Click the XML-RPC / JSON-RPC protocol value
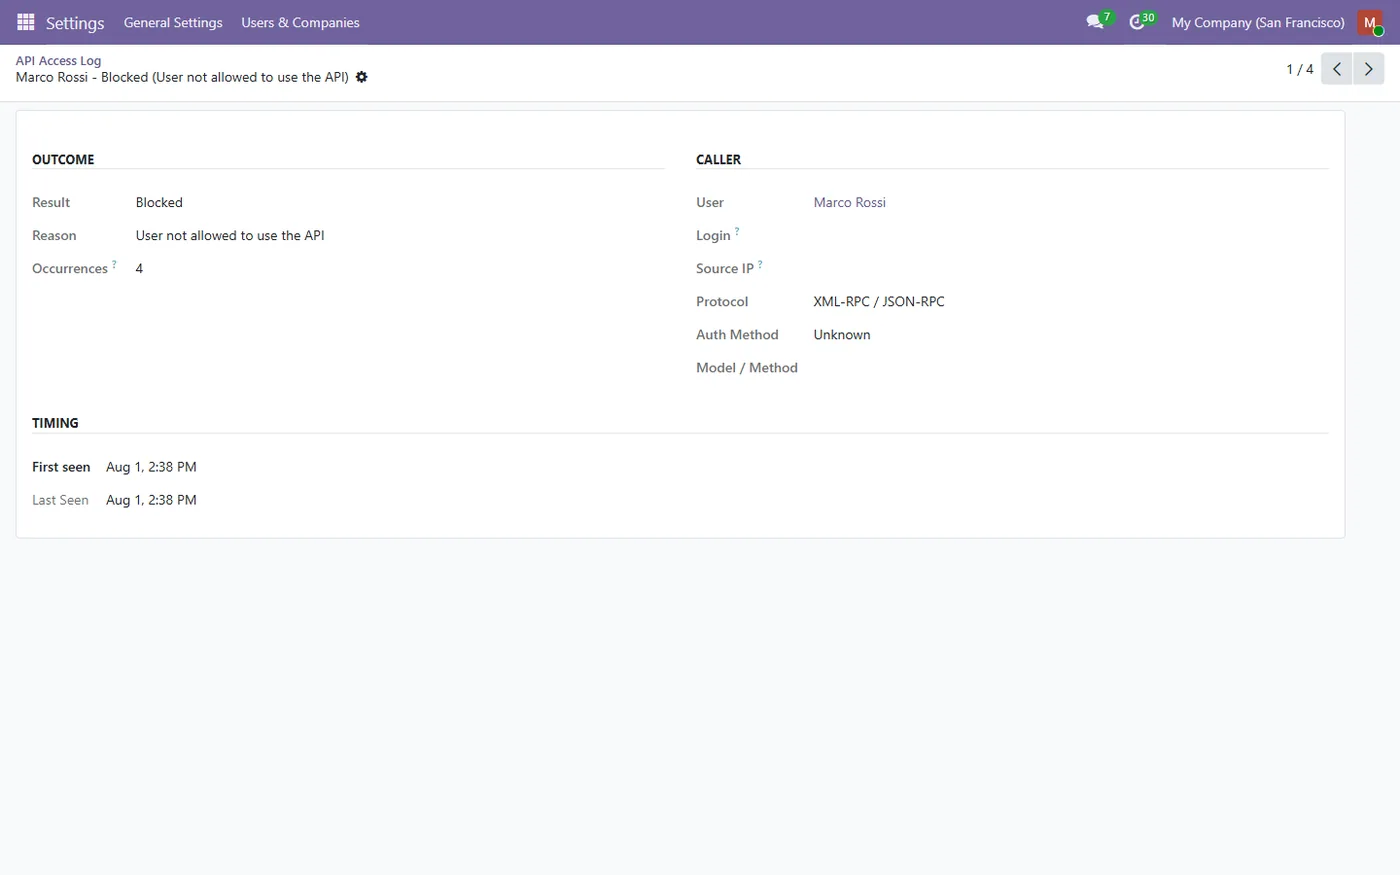This screenshot has height=875, width=1400. [879, 301]
